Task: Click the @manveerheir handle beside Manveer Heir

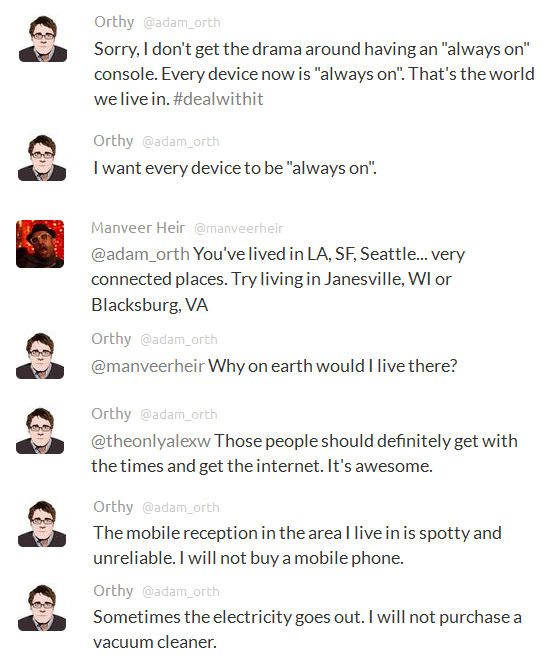Action: [238, 228]
